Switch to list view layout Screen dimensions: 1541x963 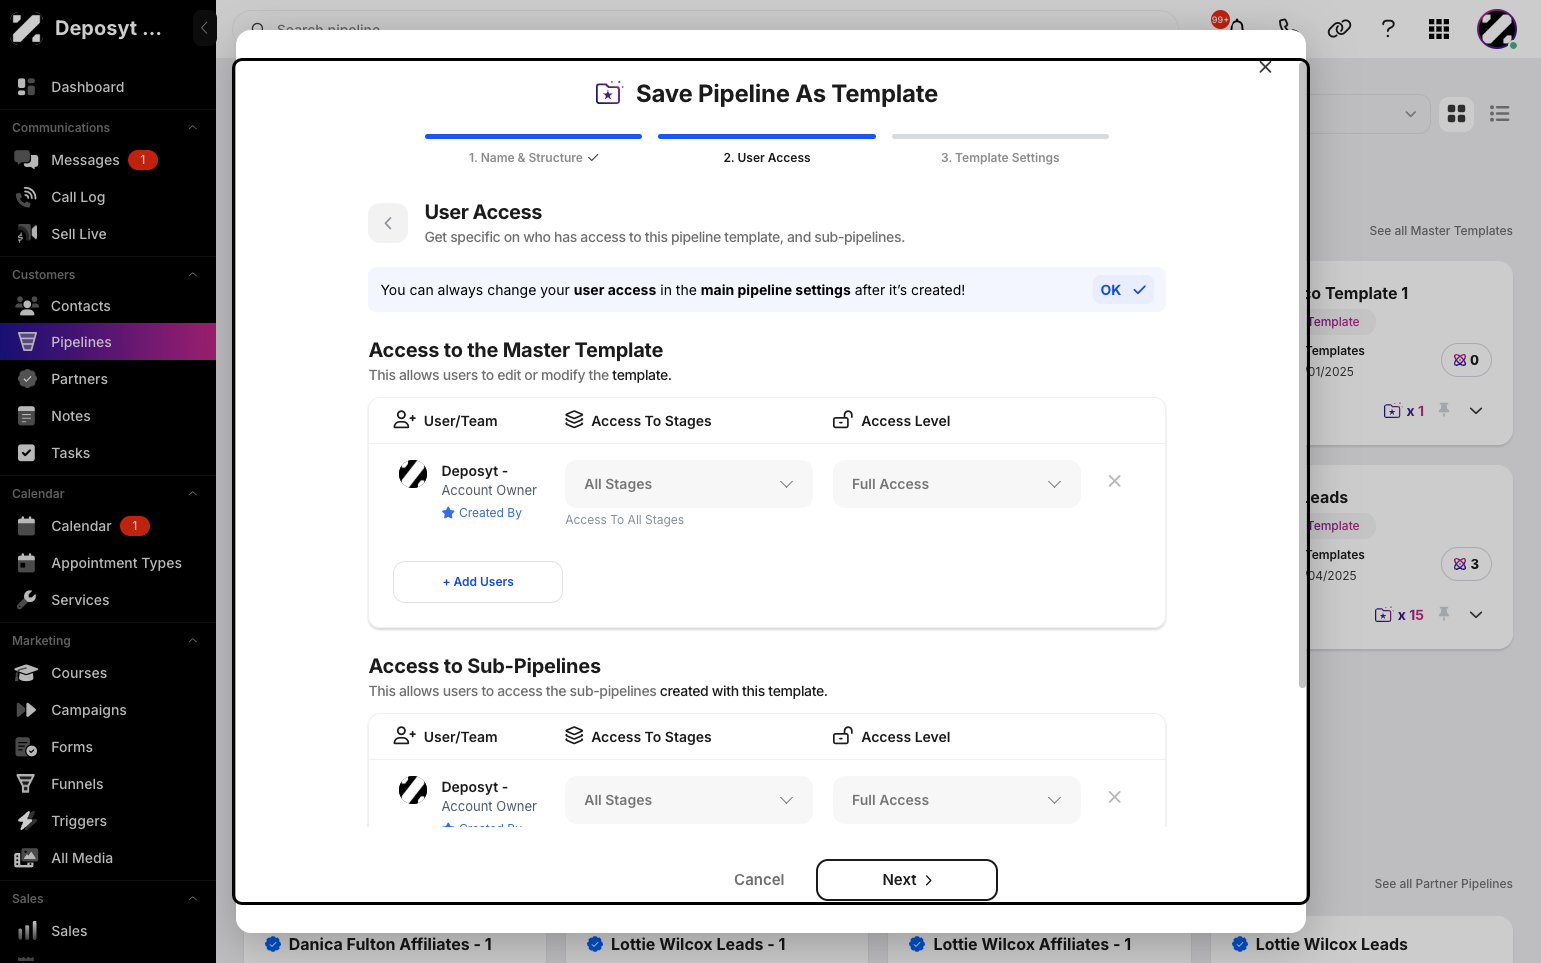click(1499, 114)
